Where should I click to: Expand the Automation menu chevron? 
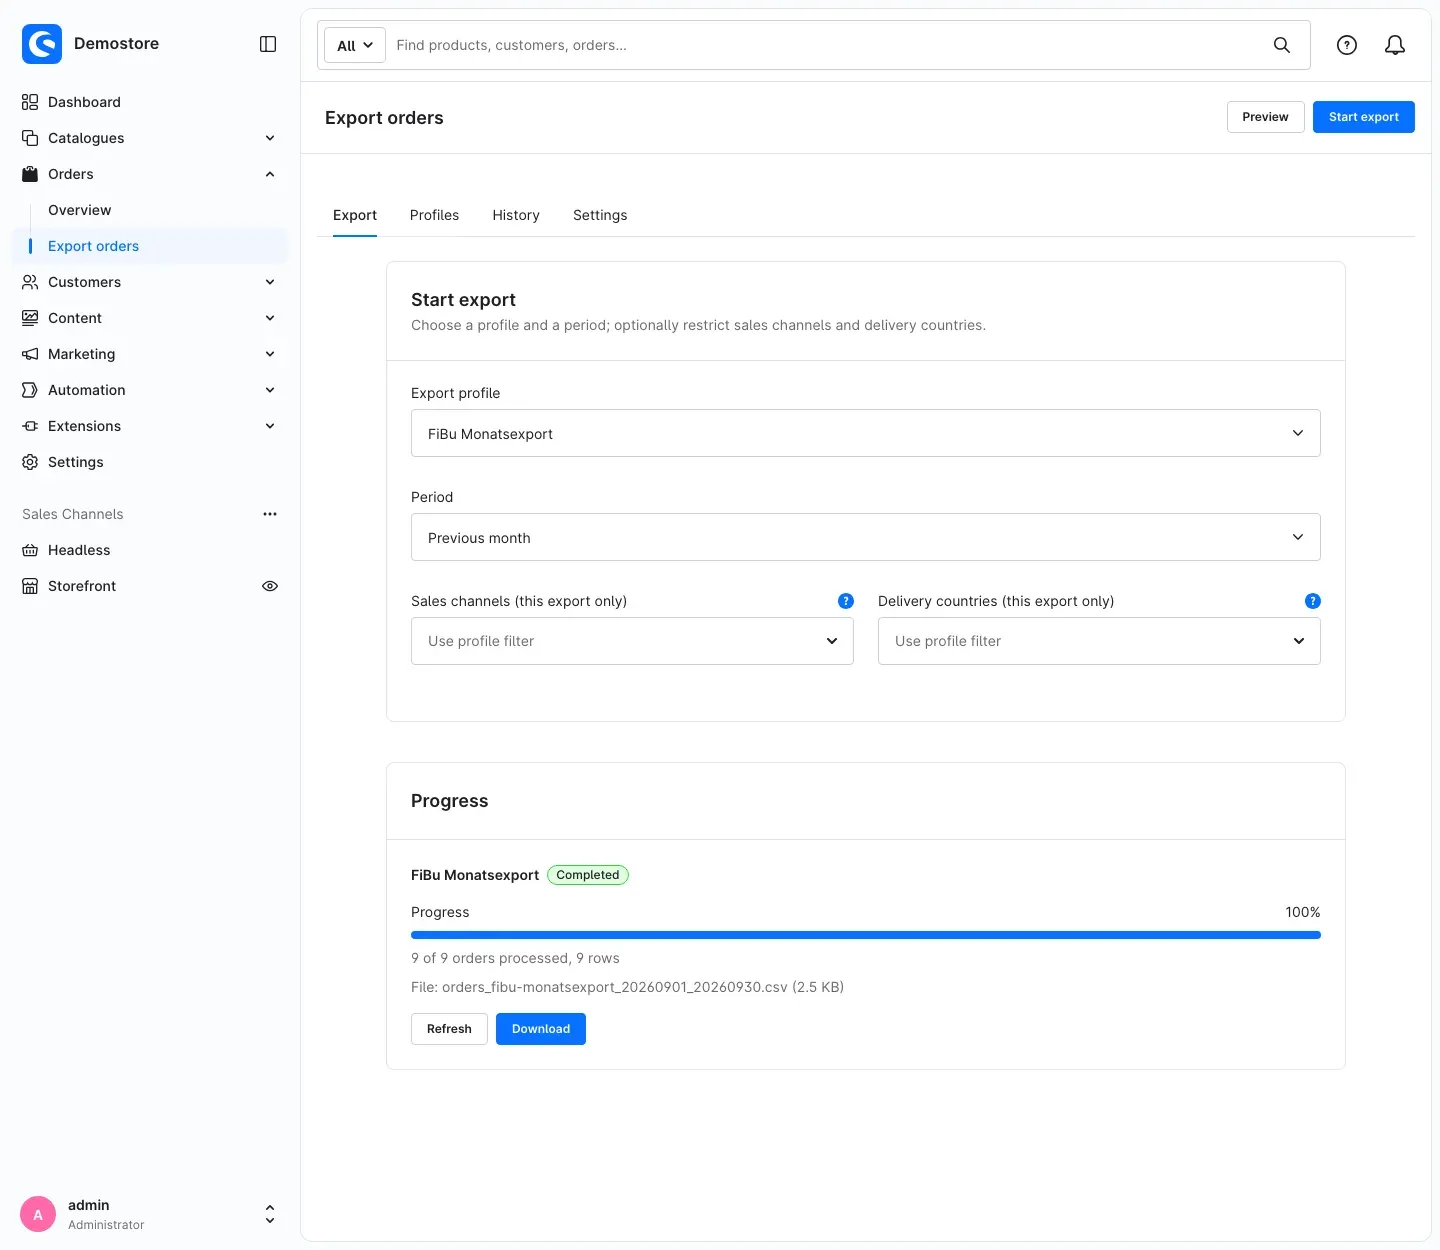pyautogui.click(x=270, y=390)
